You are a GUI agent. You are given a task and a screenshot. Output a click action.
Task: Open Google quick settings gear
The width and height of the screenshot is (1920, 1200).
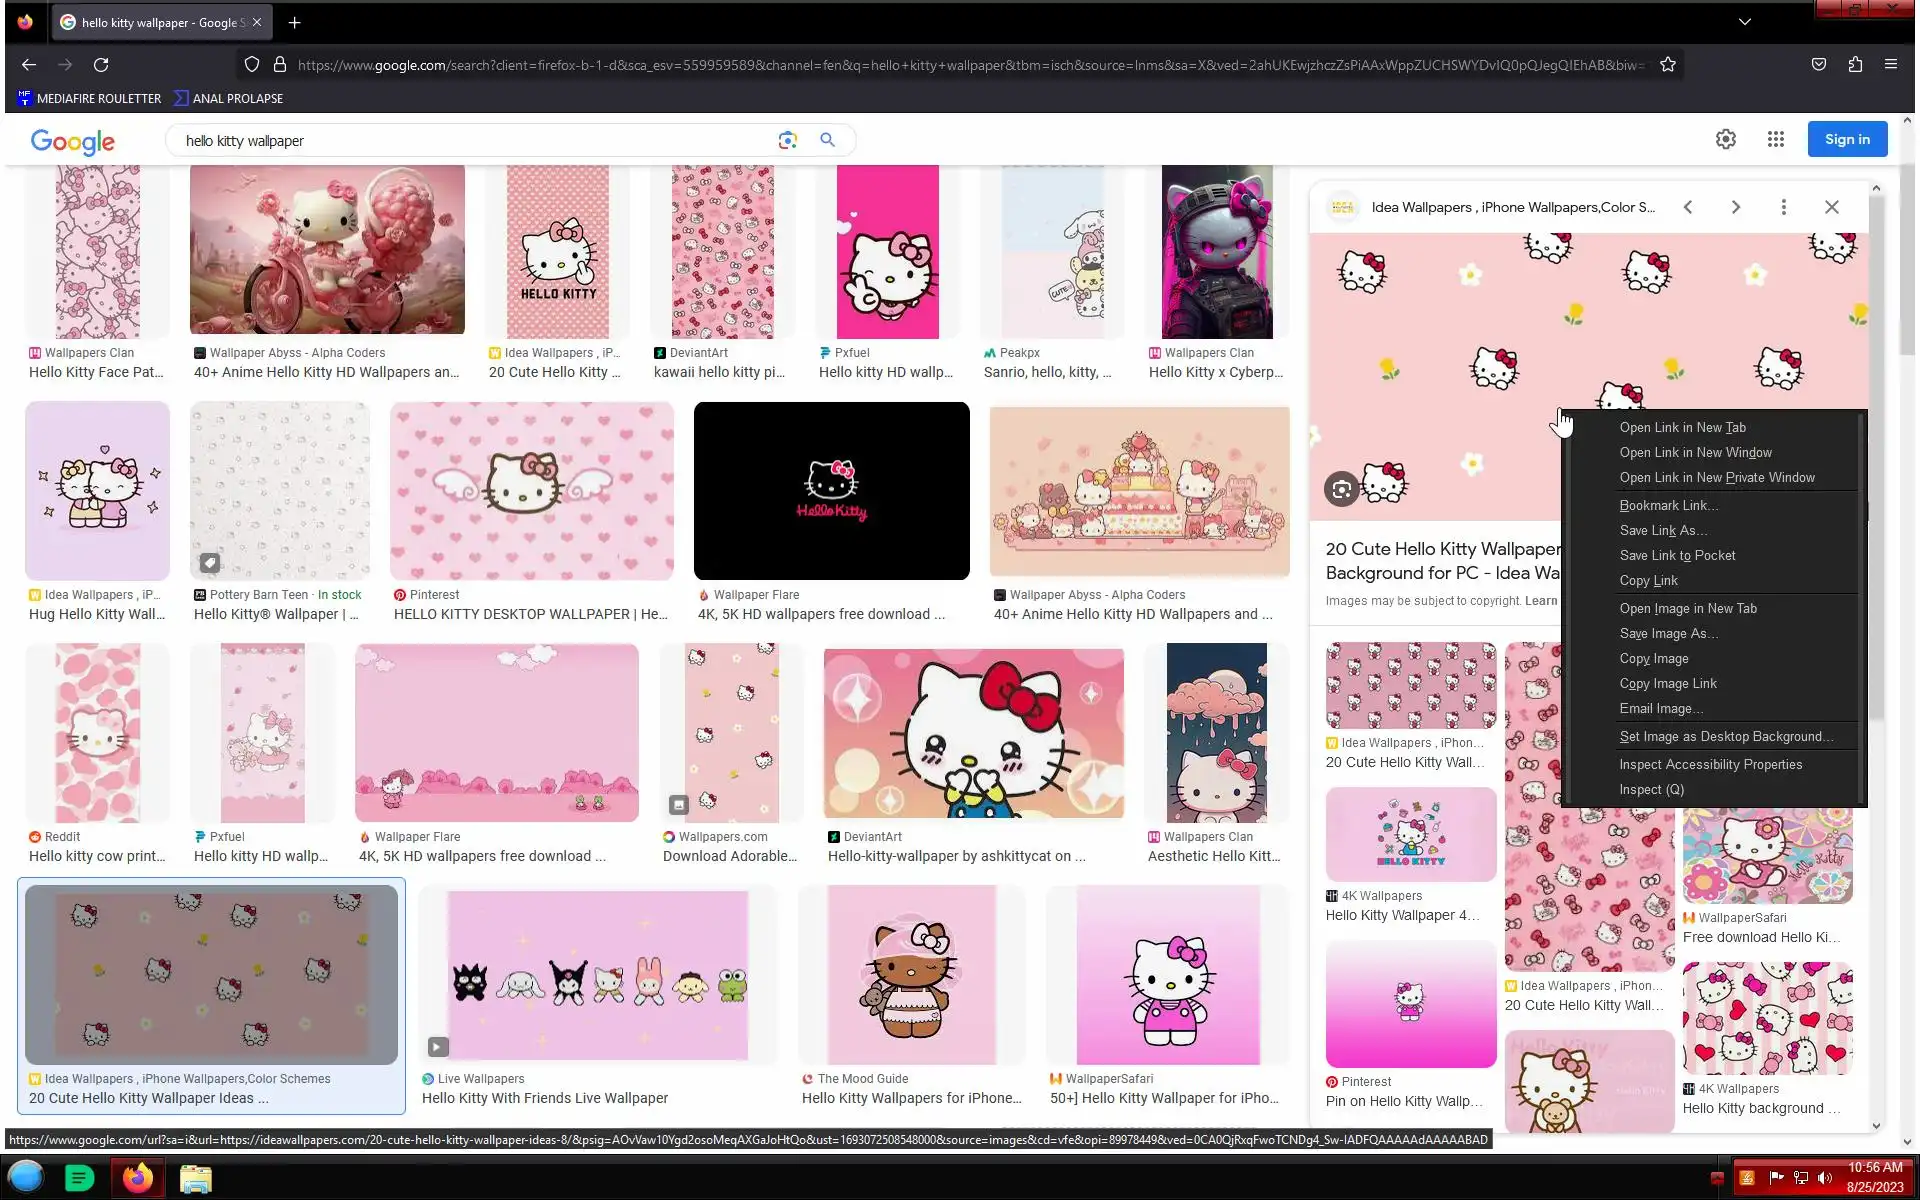click(1725, 140)
